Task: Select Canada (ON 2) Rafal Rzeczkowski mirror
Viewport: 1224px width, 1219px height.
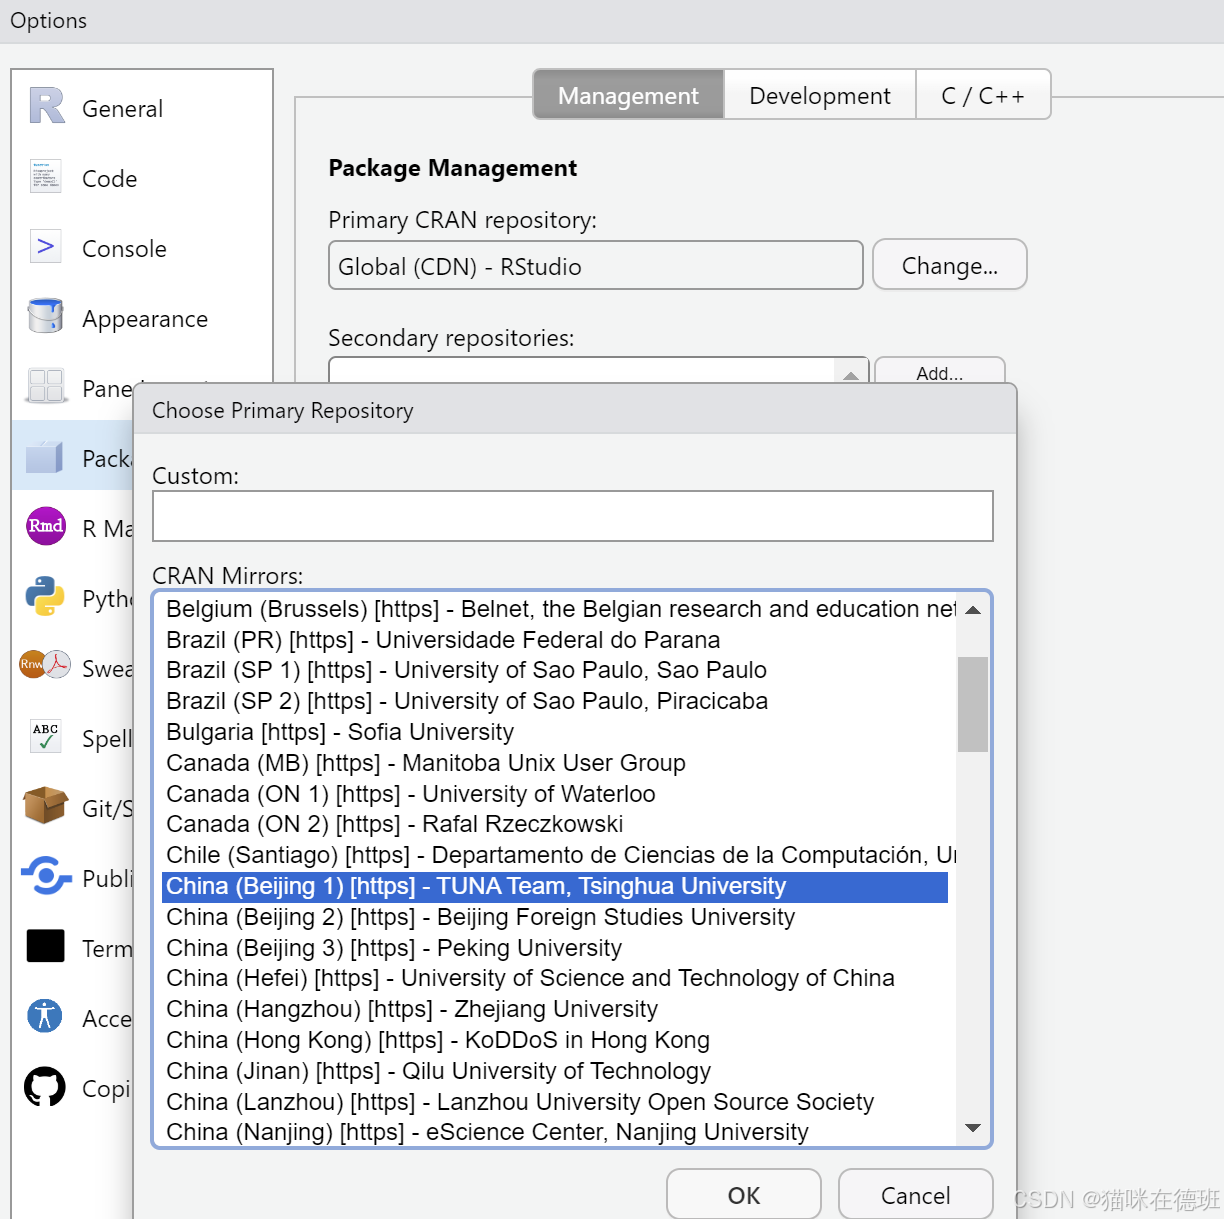Action: point(555,824)
